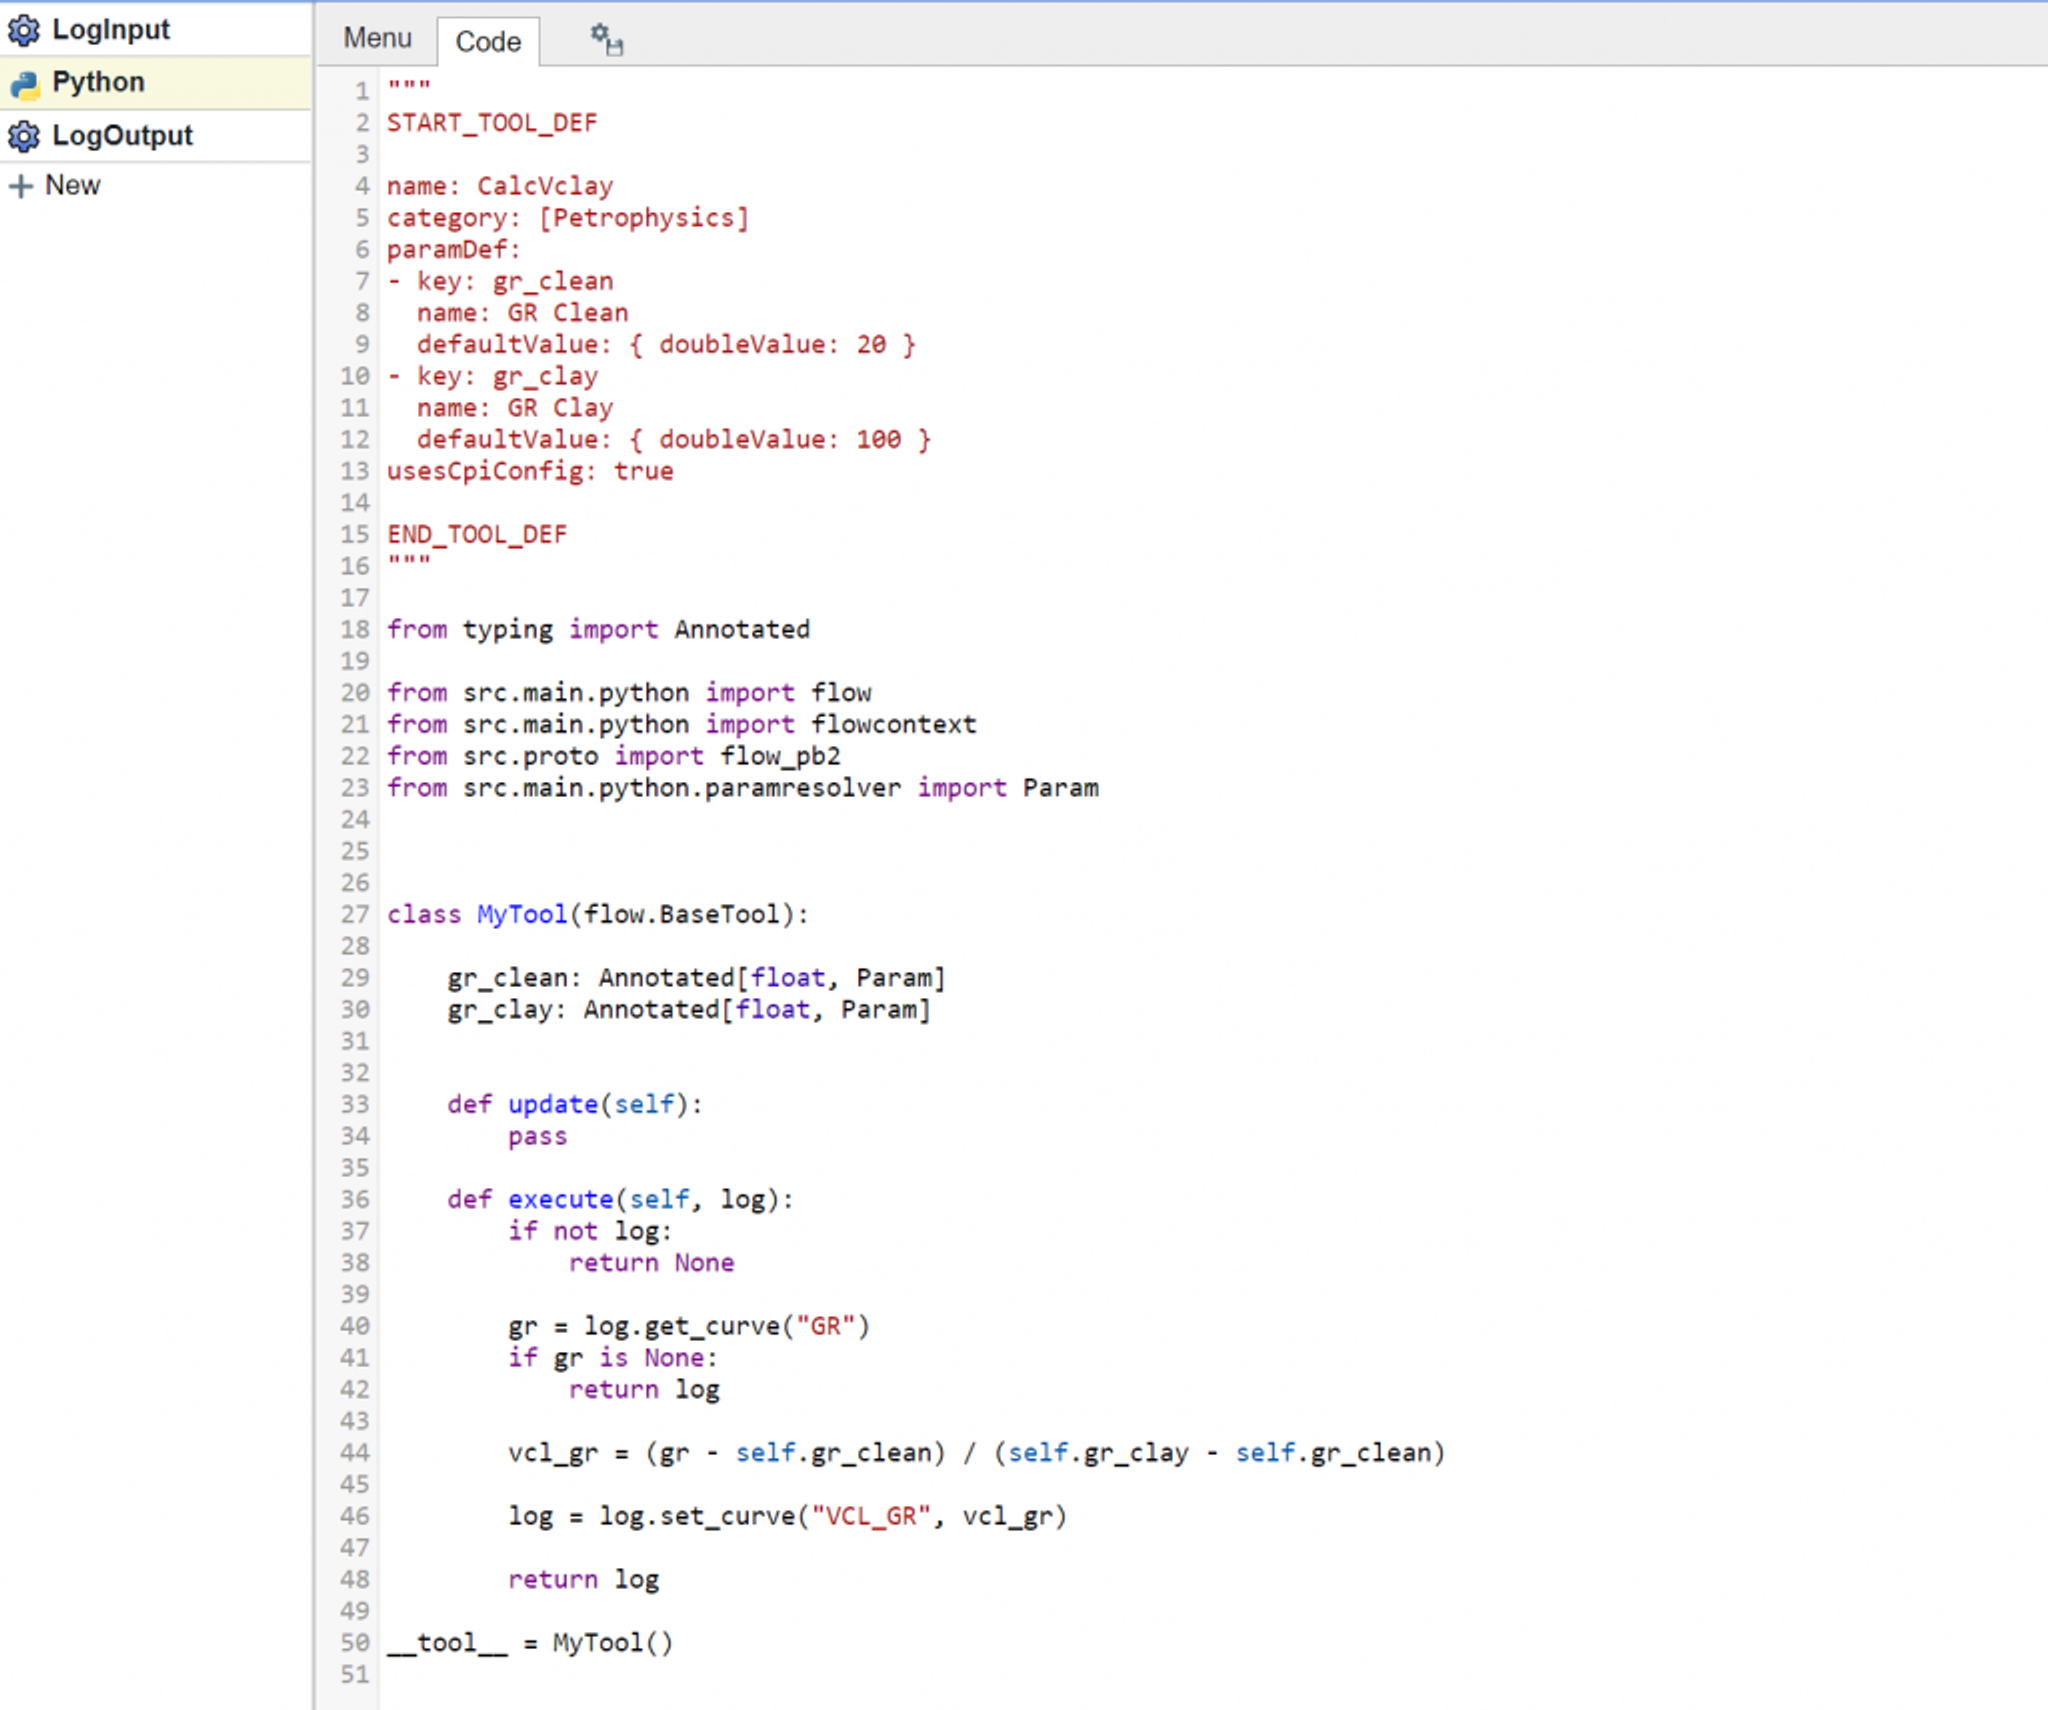The height and width of the screenshot is (1710, 2048).
Task: Click the New step label
Action: (72, 185)
